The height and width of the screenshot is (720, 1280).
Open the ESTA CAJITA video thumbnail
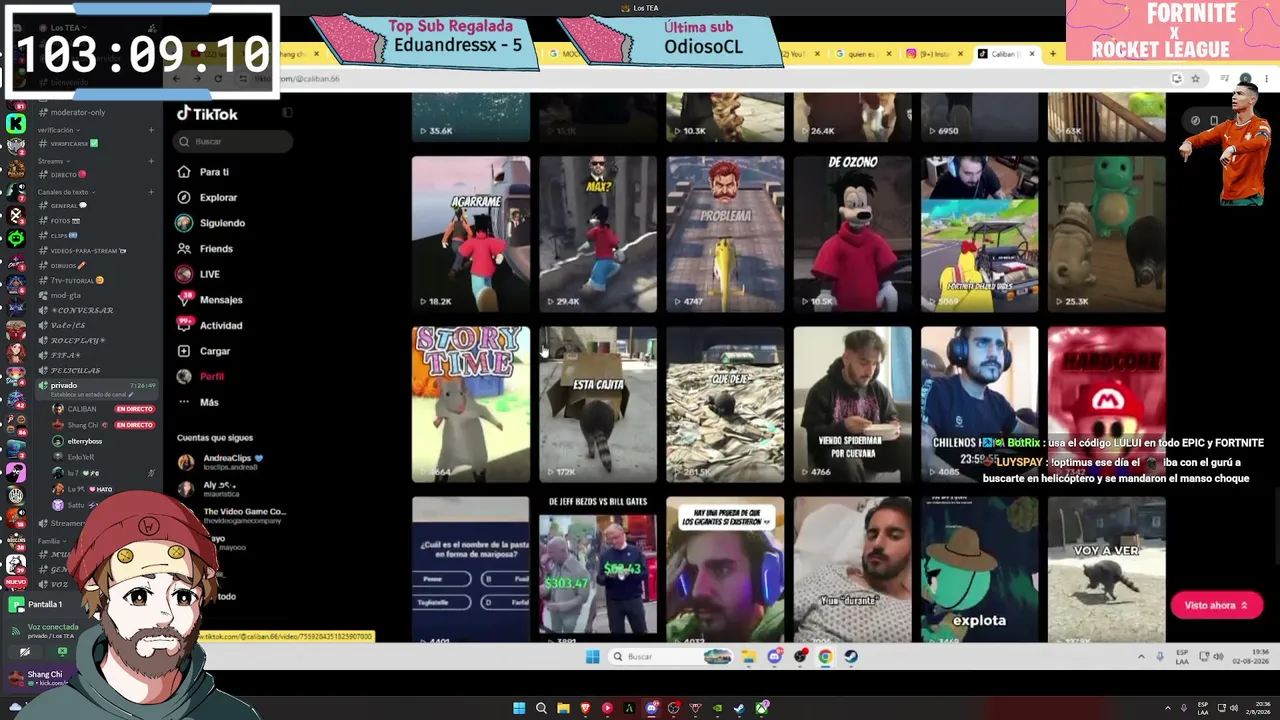(x=598, y=404)
